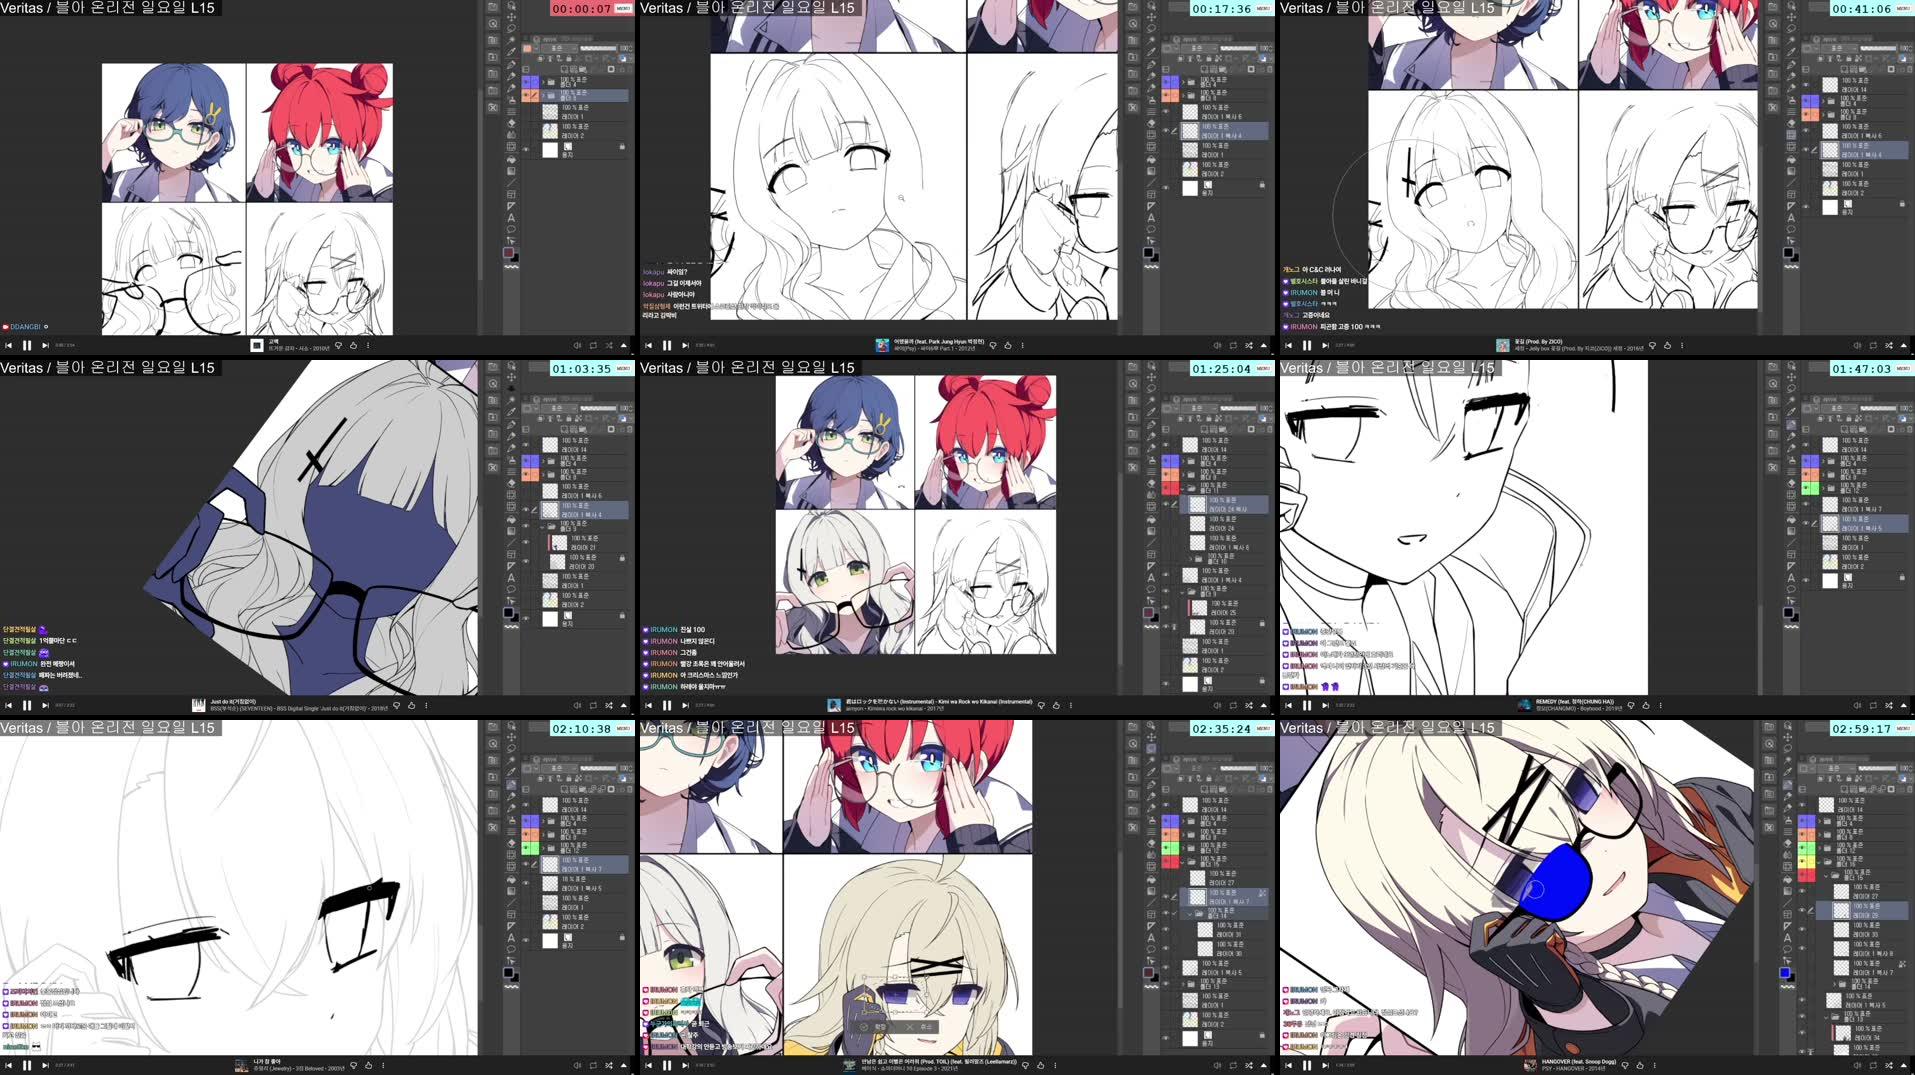Viewport: 1915px width, 1075px height.
Task: Collapse the music player with the arrow chevron
Action: pos(623,344)
